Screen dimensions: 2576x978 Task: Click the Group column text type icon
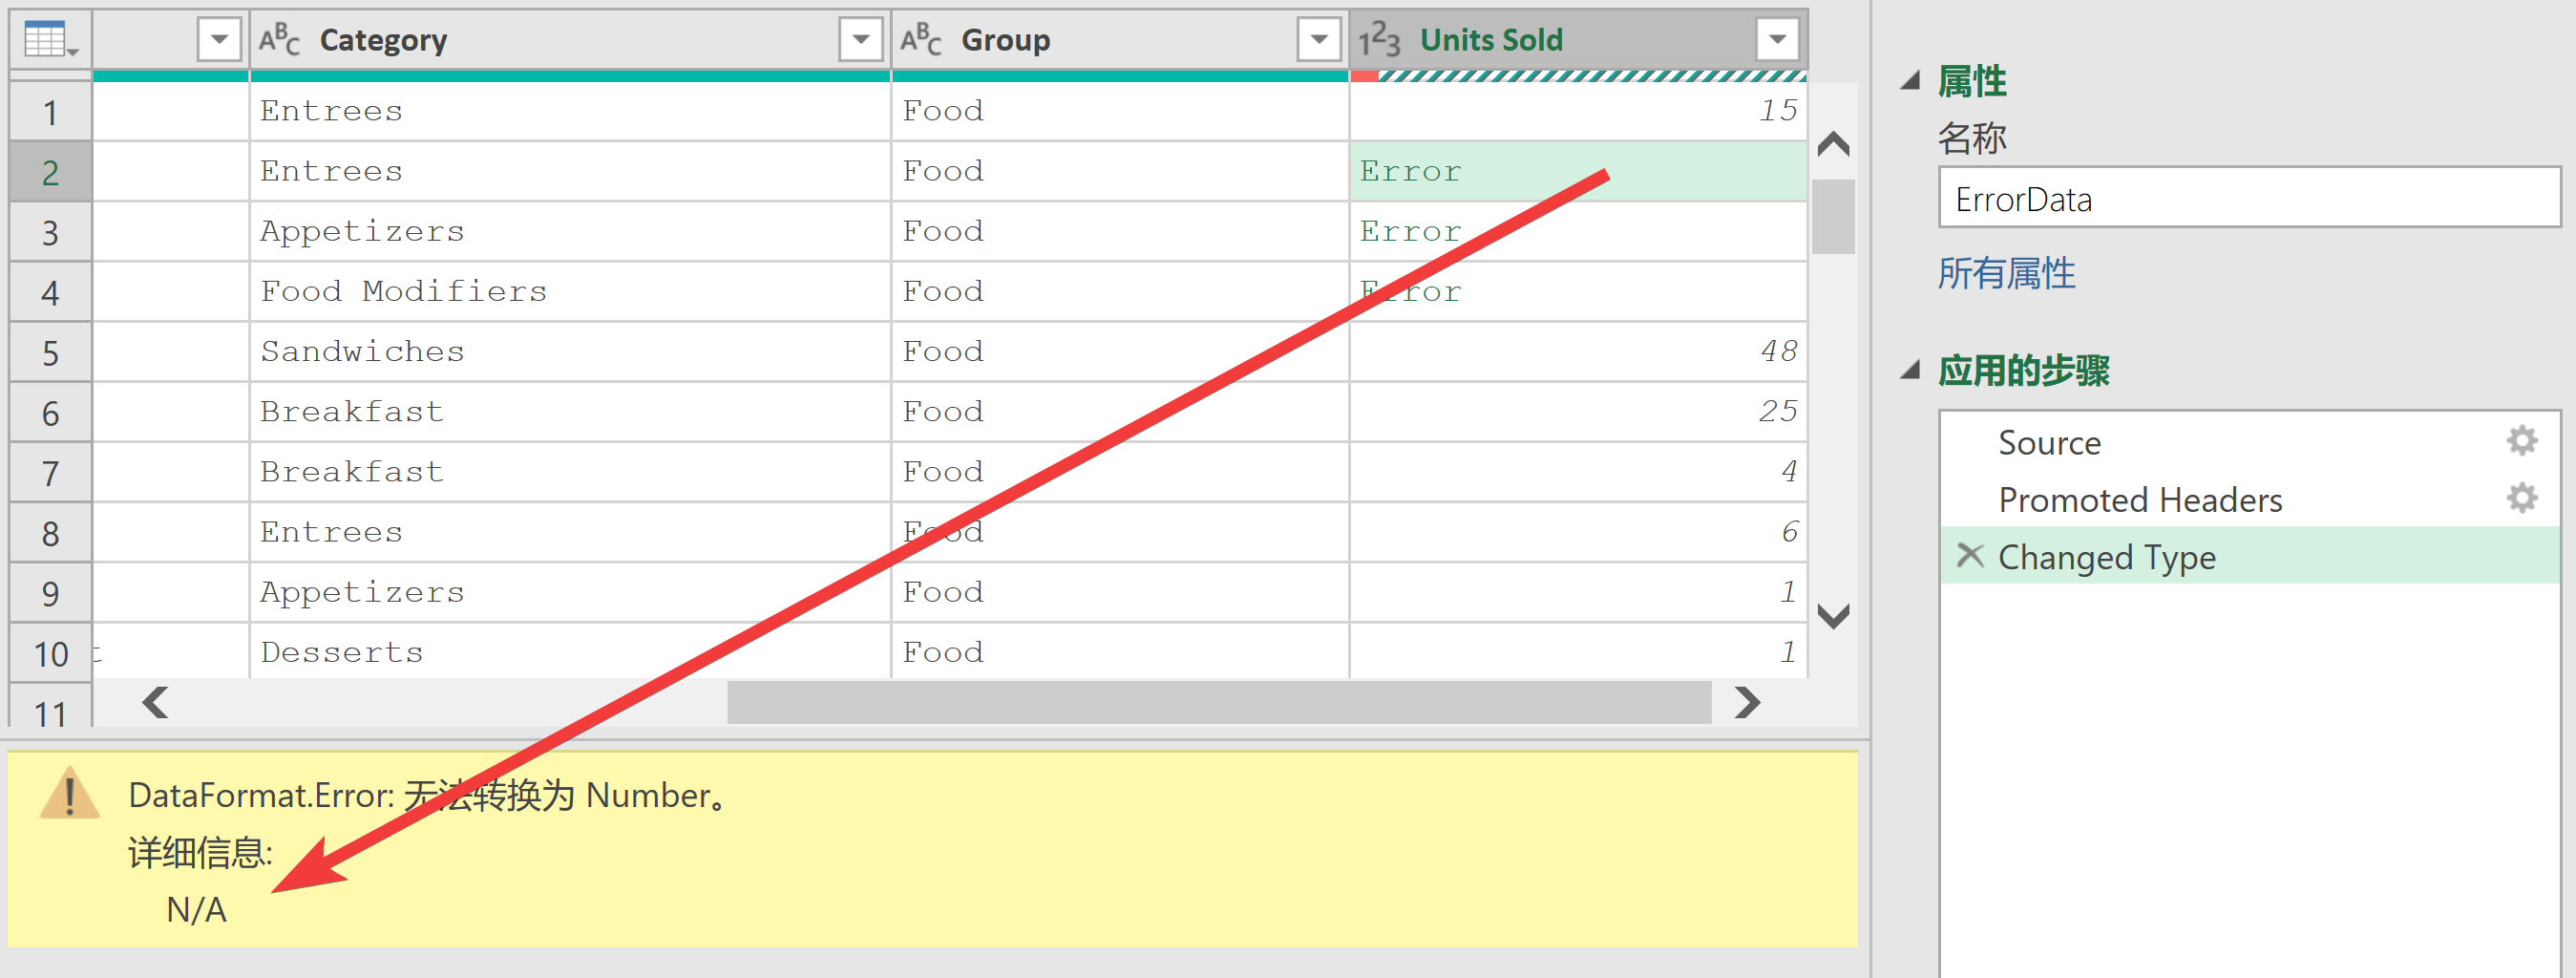click(921, 40)
